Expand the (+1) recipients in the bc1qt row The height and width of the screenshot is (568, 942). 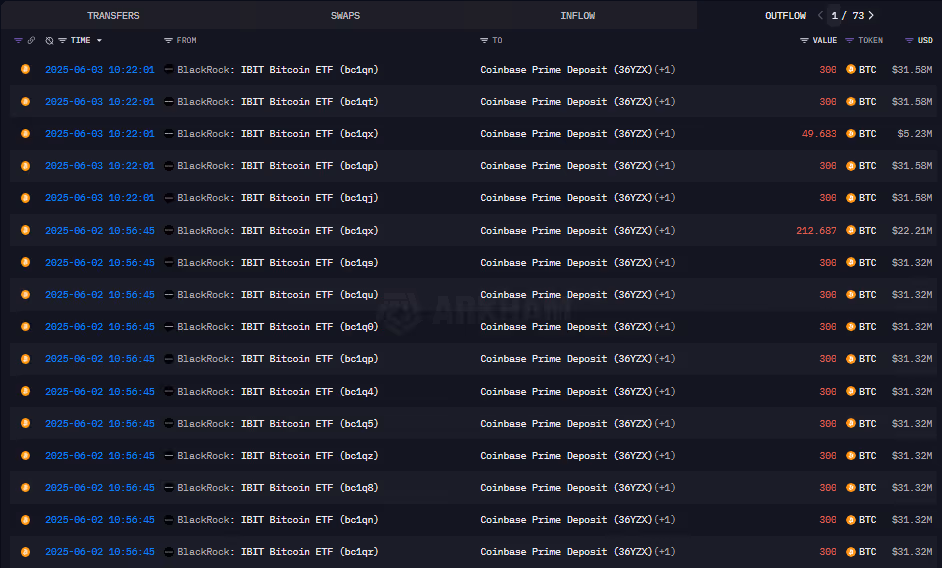click(665, 102)
